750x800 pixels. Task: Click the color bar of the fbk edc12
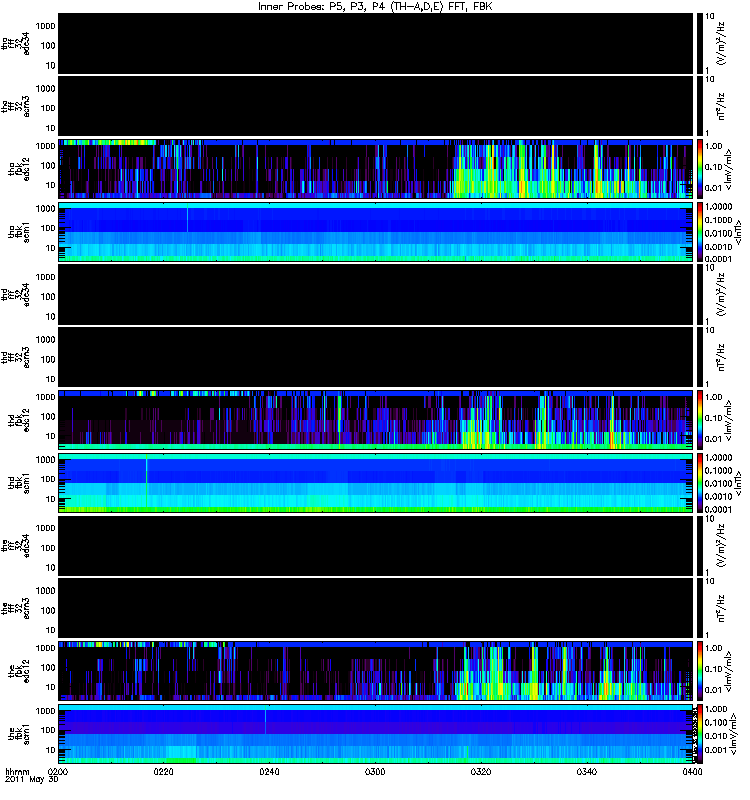pos(699,671)
